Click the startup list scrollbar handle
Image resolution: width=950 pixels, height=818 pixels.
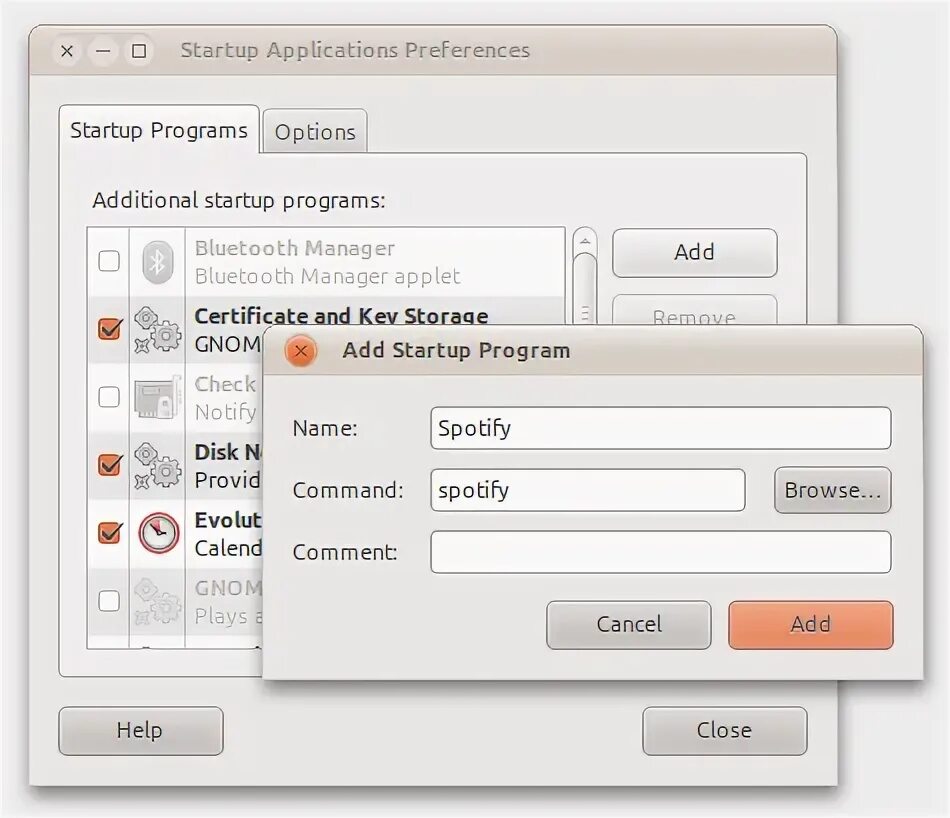(585, 288)
